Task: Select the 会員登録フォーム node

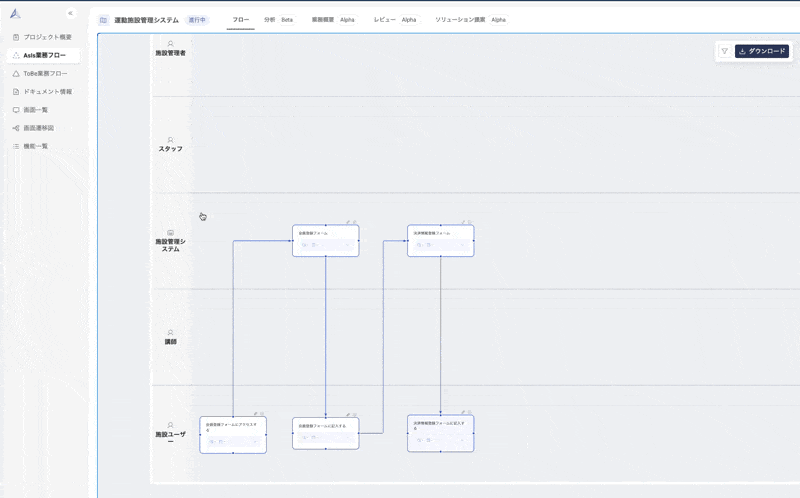Action: (326, 240)
